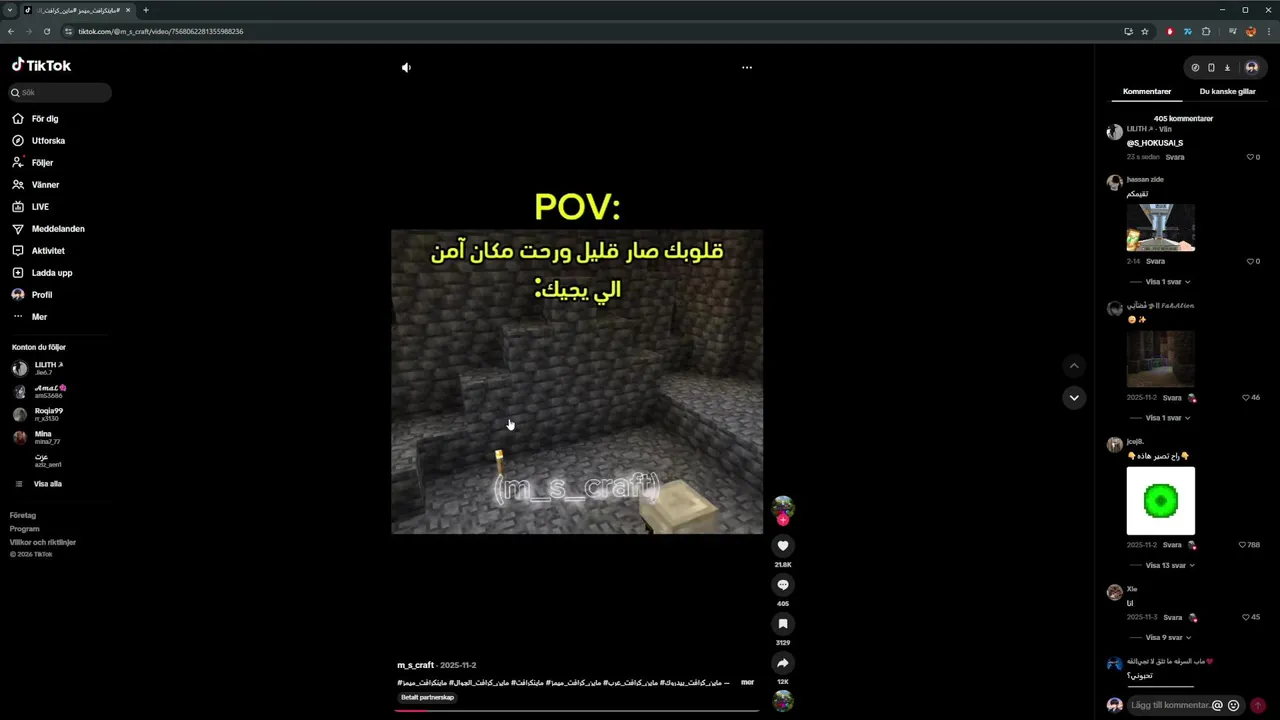Click the video progress bar
This screenshot has width=1280, height=720.
point(577,710)
